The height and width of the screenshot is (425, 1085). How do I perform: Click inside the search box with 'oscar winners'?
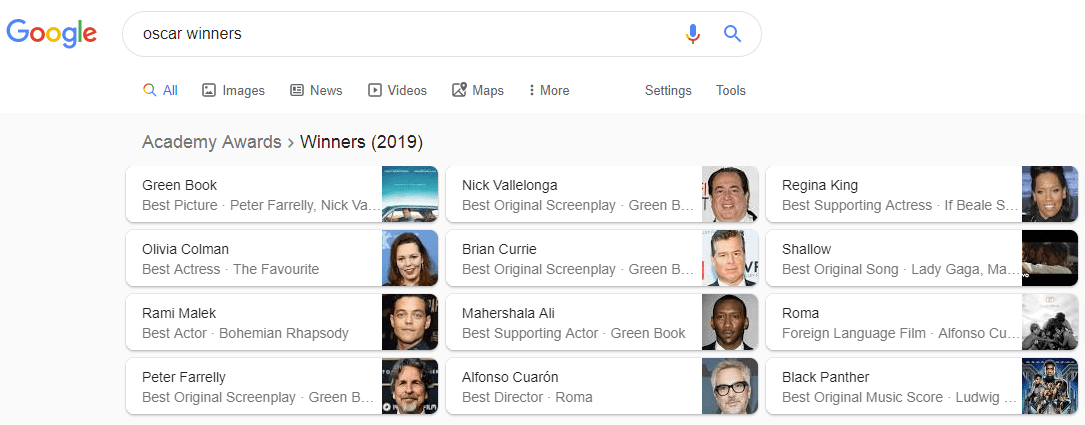441,34
